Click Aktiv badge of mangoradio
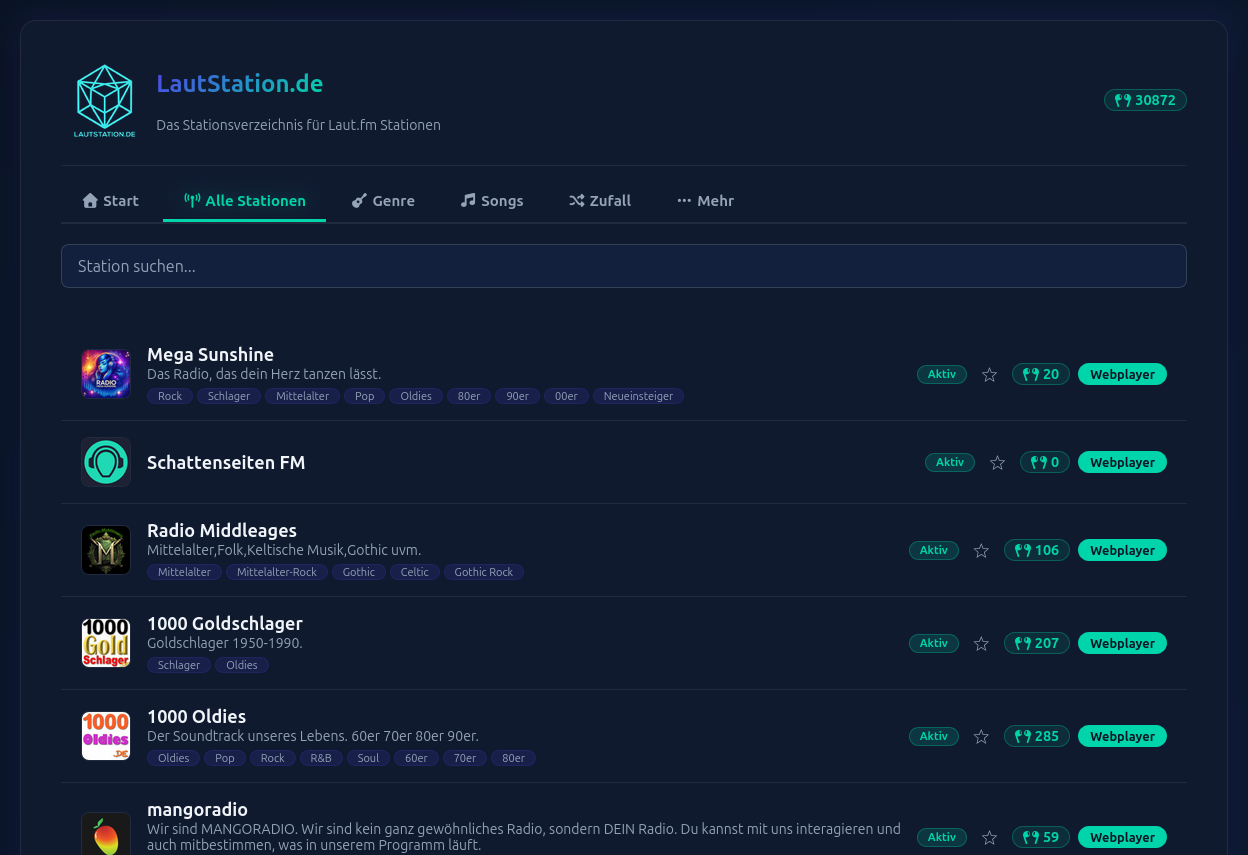Viewport: 1248px width, 855px height. (942, 837)
